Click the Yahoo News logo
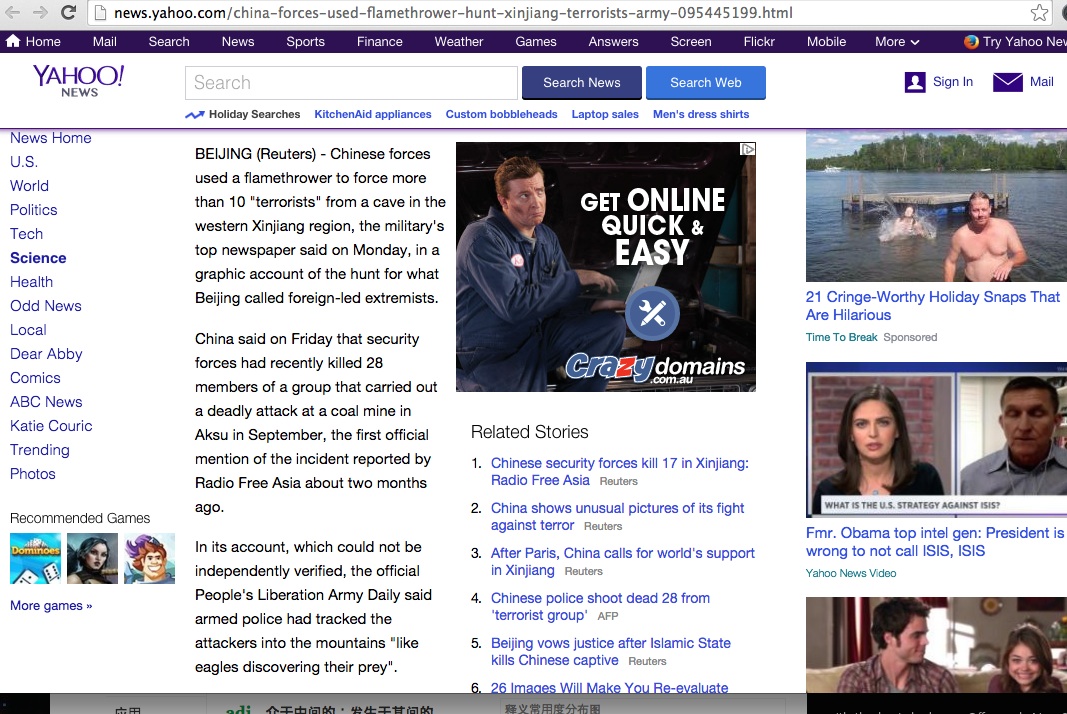The height and width of the screenshot is (714, 1067). pos(79,81)
